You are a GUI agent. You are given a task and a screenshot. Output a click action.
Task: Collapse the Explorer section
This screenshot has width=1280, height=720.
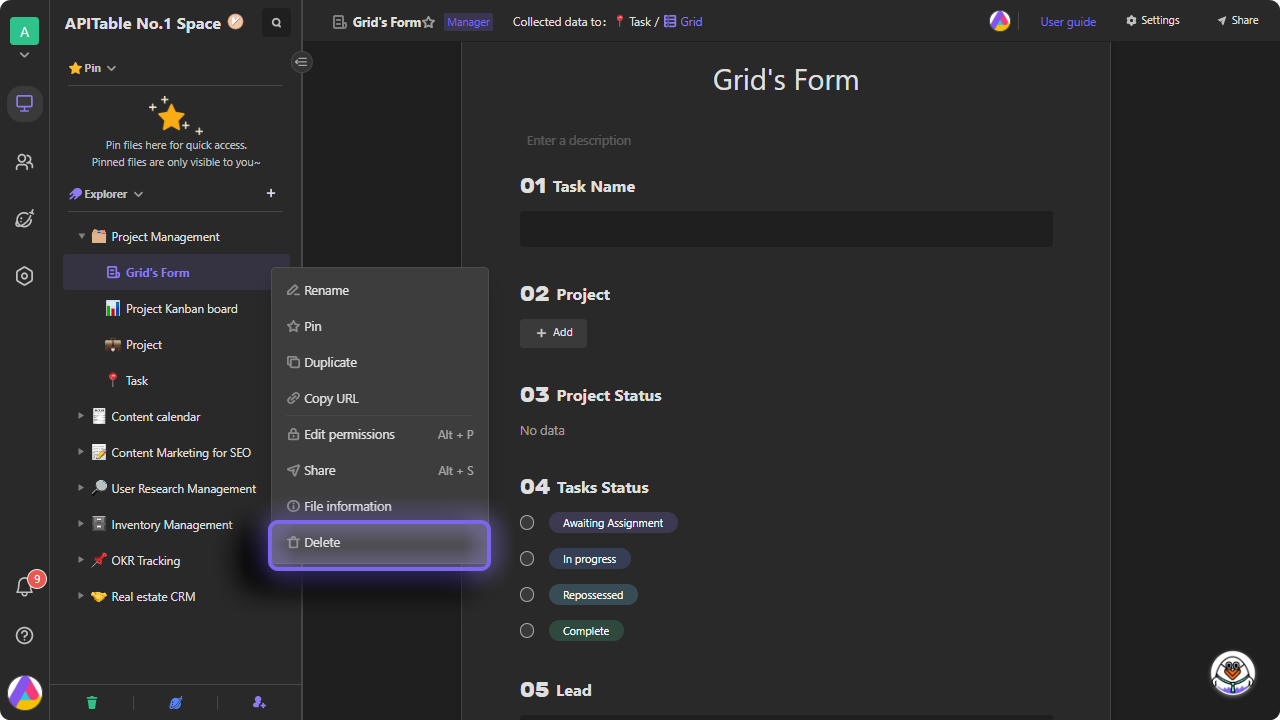[x=138, y=194]
